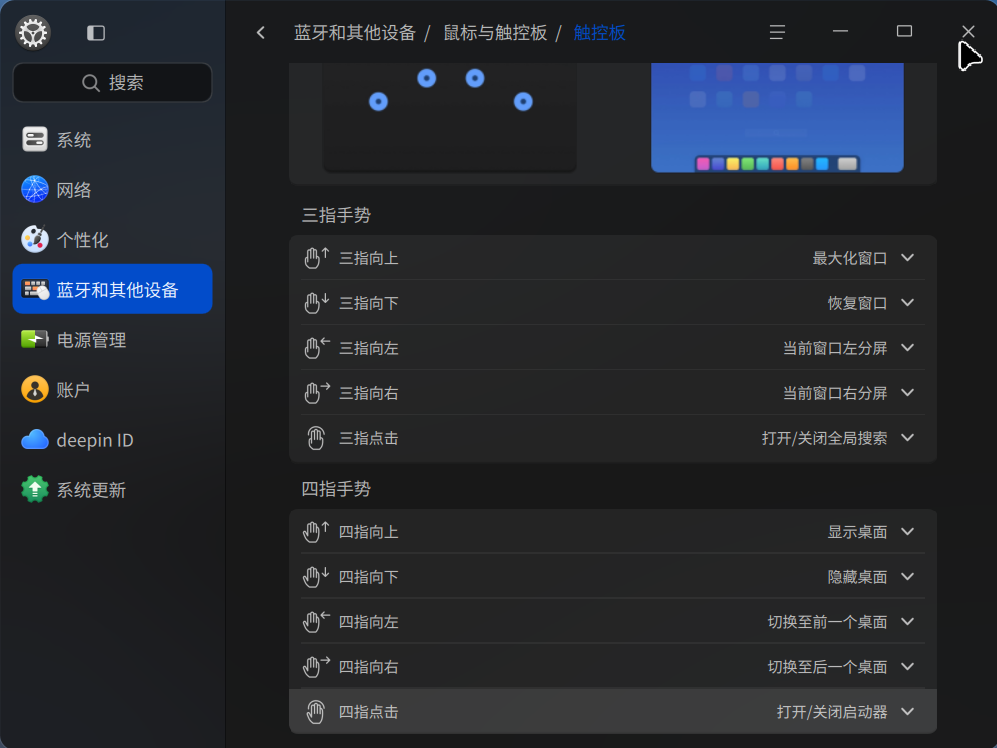The width and height of the screenshot is (997, 748).
Task: Click the 四指手势 section heading
Action: click(336, 488)
